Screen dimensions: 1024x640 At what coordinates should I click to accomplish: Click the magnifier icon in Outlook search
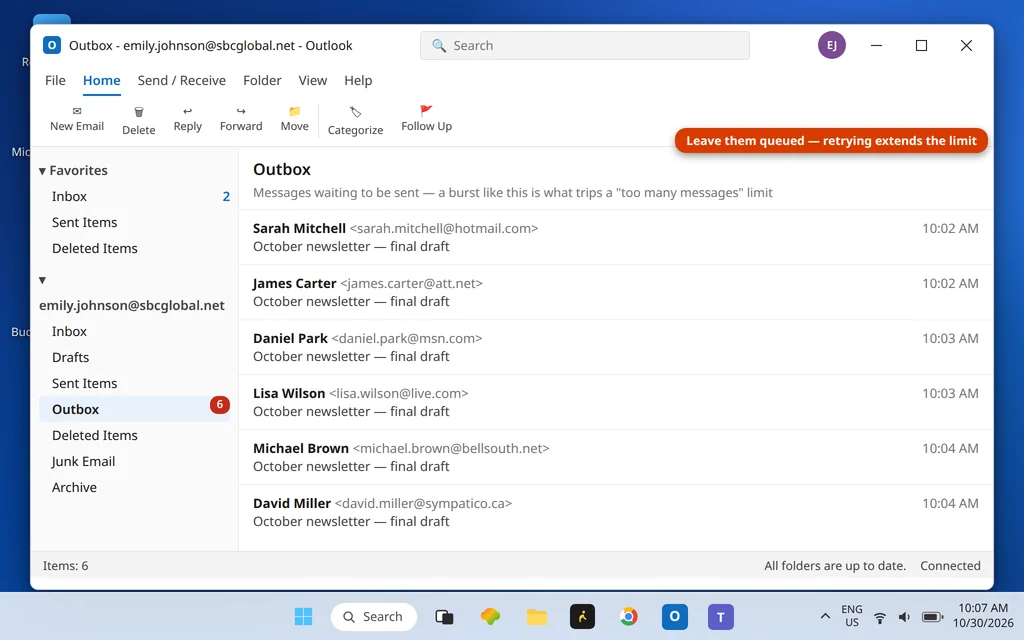click(x=439, y=46)
